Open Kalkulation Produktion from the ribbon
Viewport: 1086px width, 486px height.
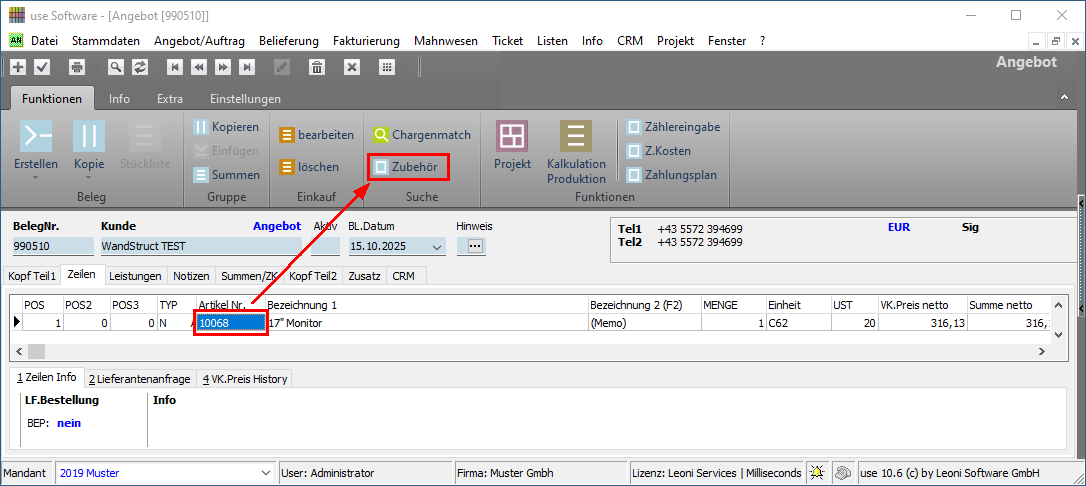[x=576, y=150]
